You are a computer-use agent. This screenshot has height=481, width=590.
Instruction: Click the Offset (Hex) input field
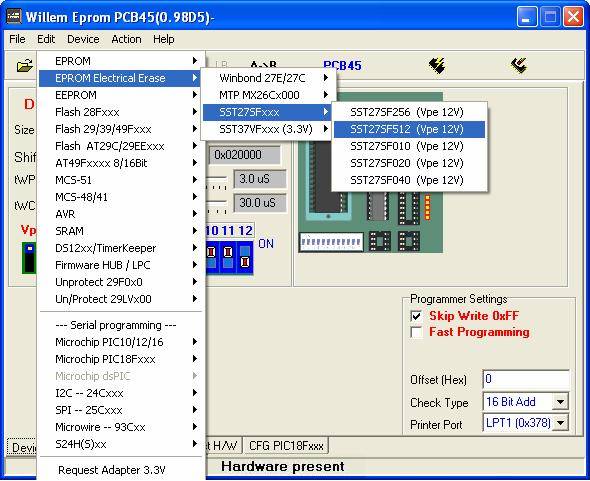coord(526,379)
